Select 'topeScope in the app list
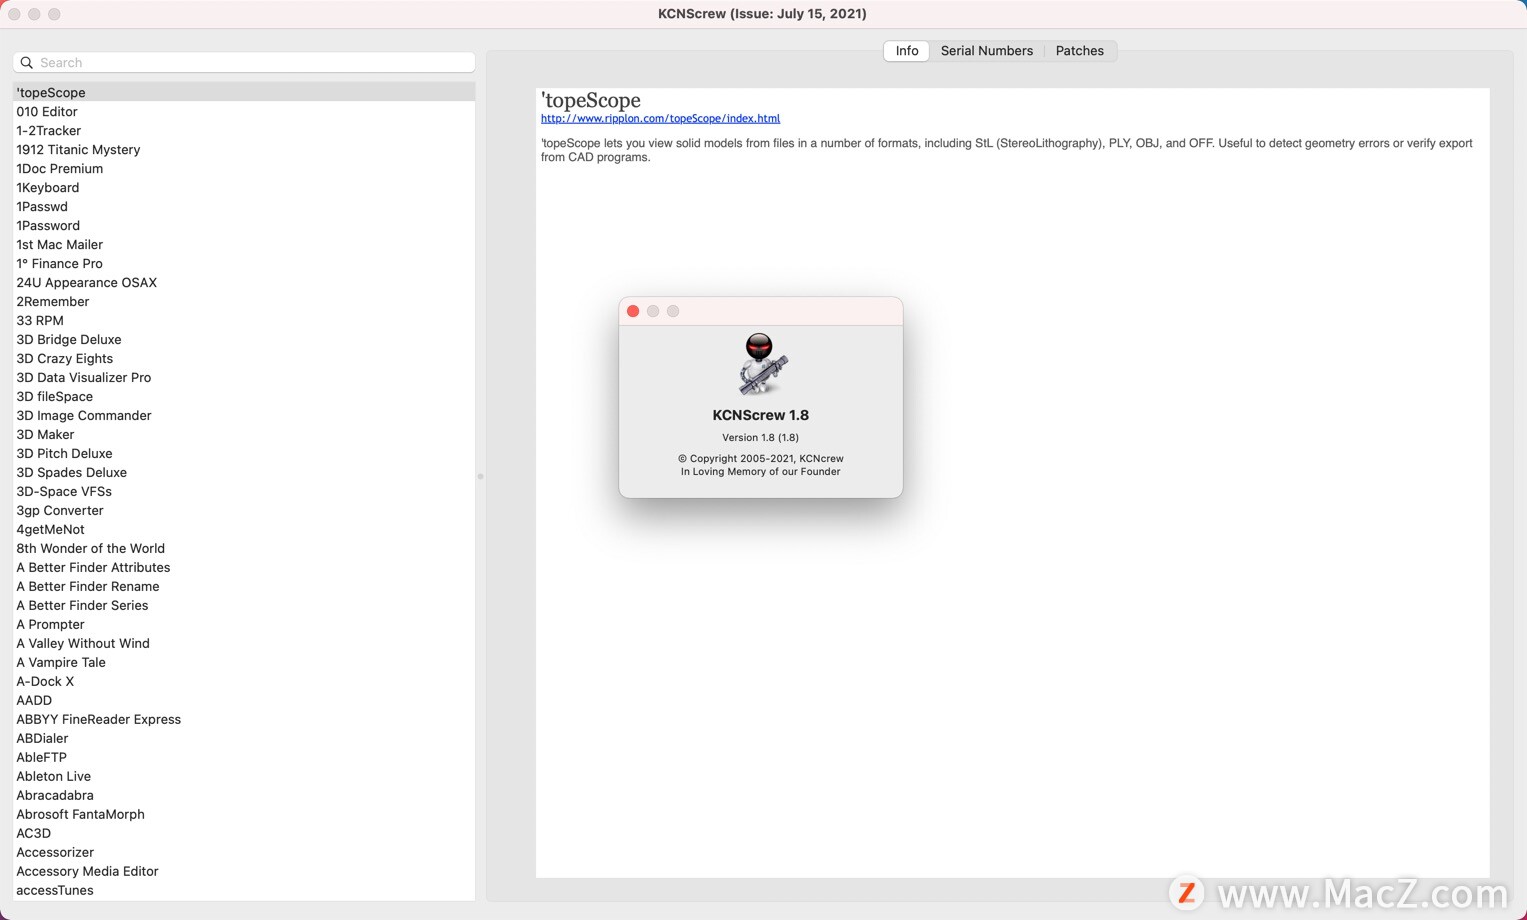The image size is (1527, 920). coord(244,92)
